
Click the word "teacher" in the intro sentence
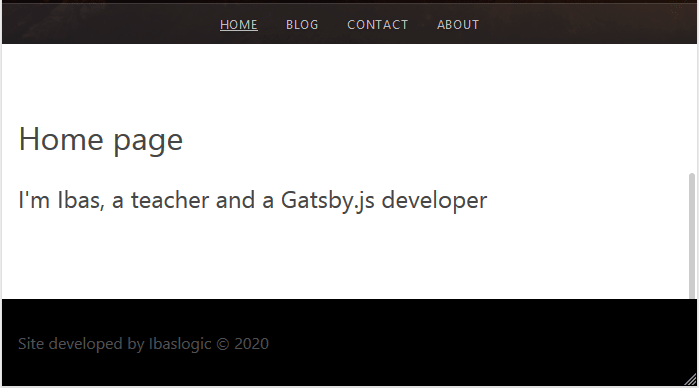pyautogui.click(x=169, y=200)
